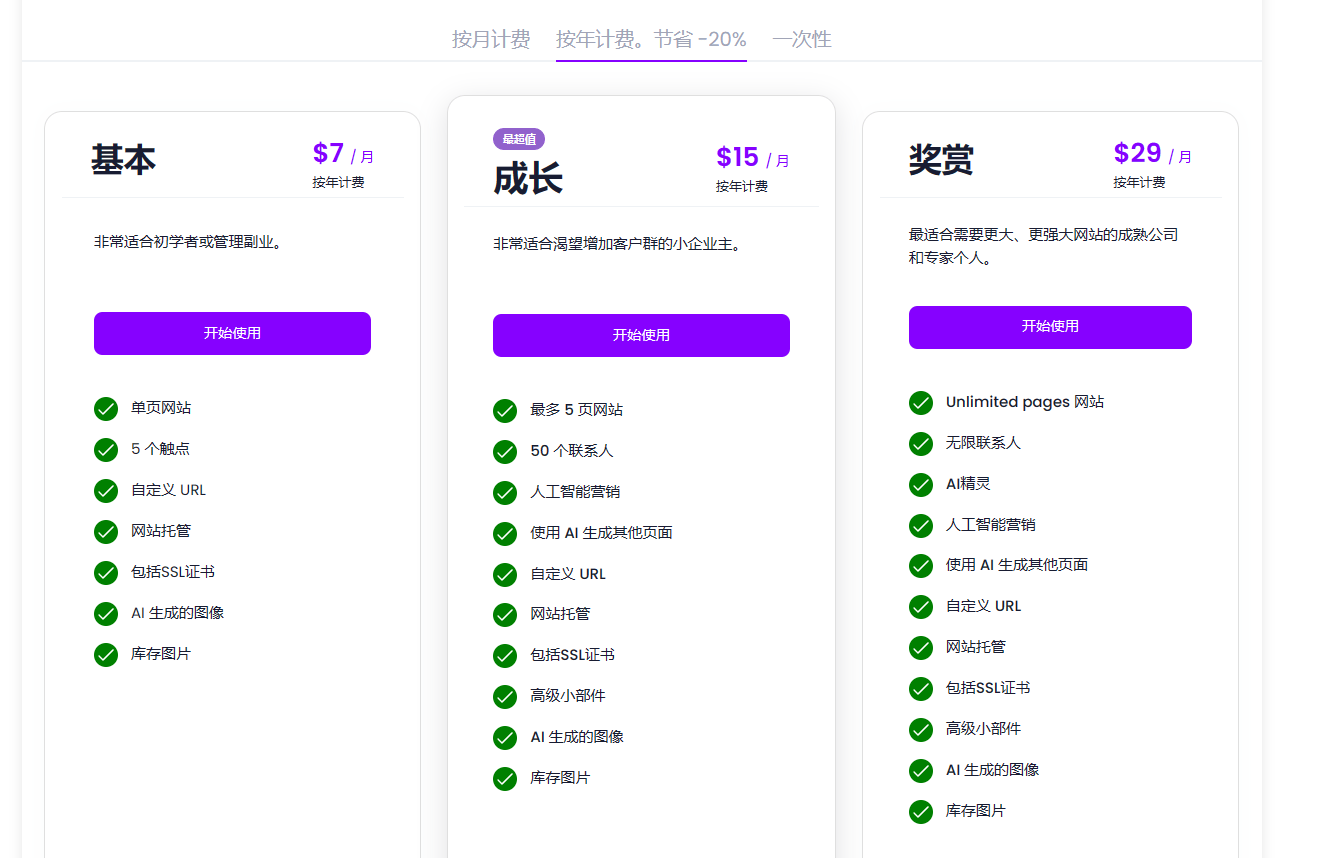Click the checkmark icon next to 最多 5 页网站

pos(505,410)
